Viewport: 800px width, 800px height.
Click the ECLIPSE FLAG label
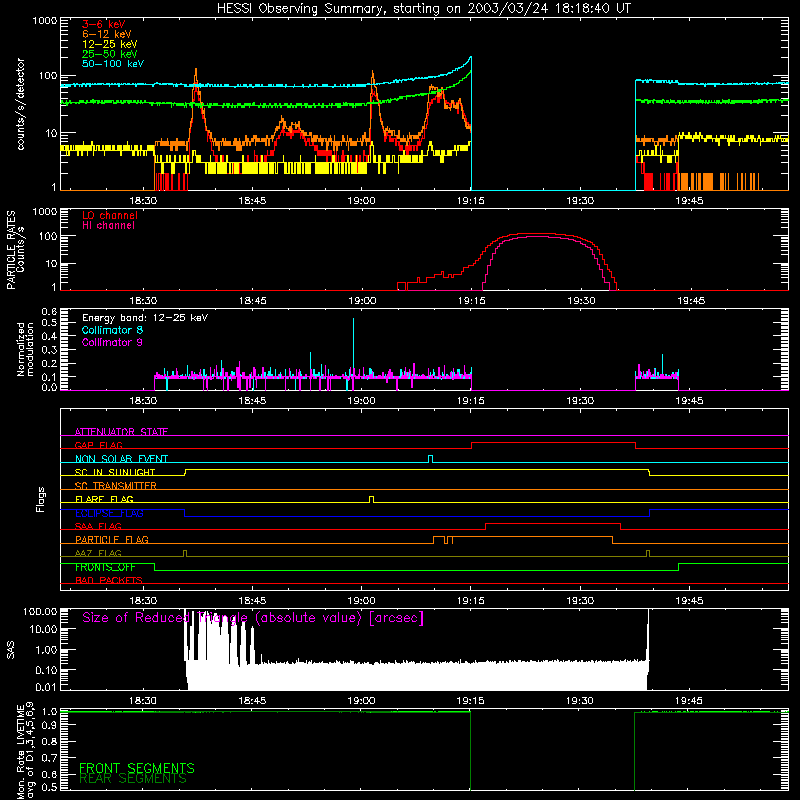coord(109,513)
